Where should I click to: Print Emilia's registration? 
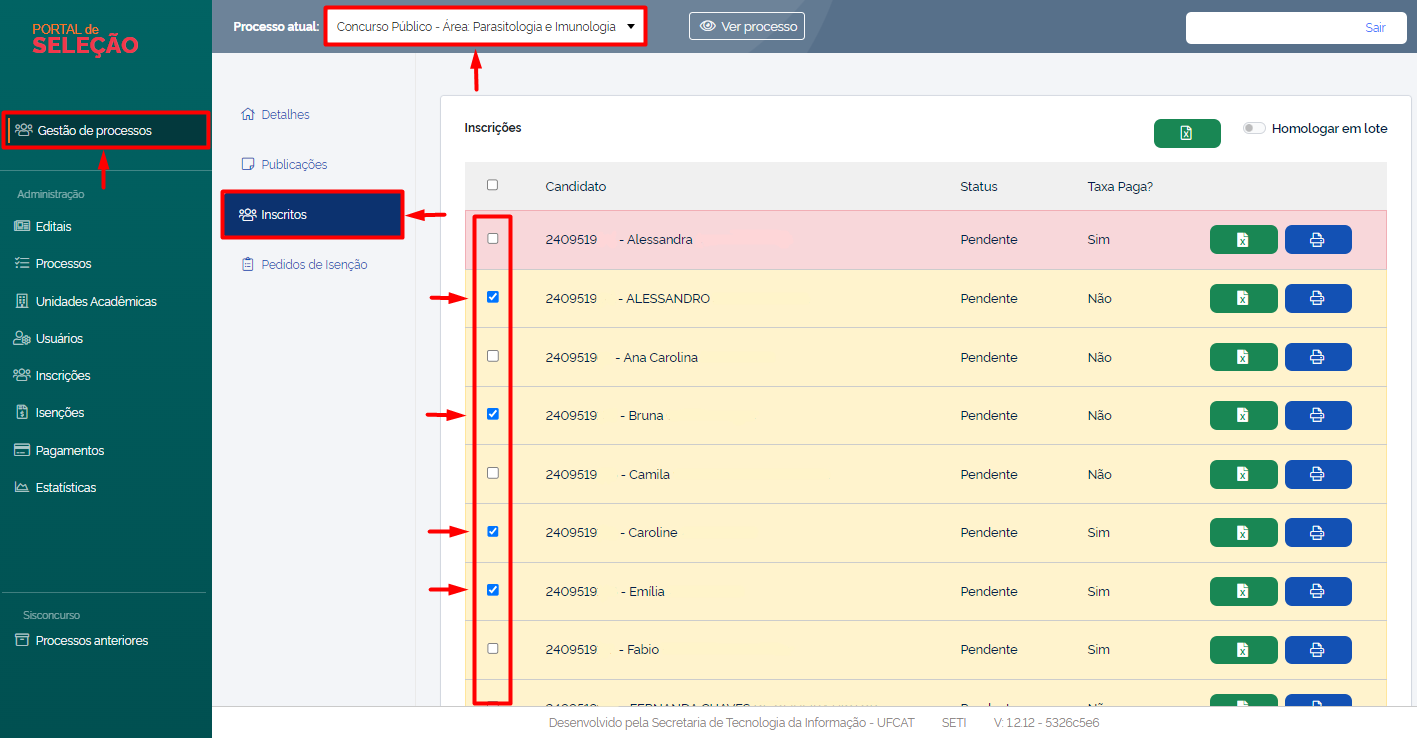tap(1318, 591)
